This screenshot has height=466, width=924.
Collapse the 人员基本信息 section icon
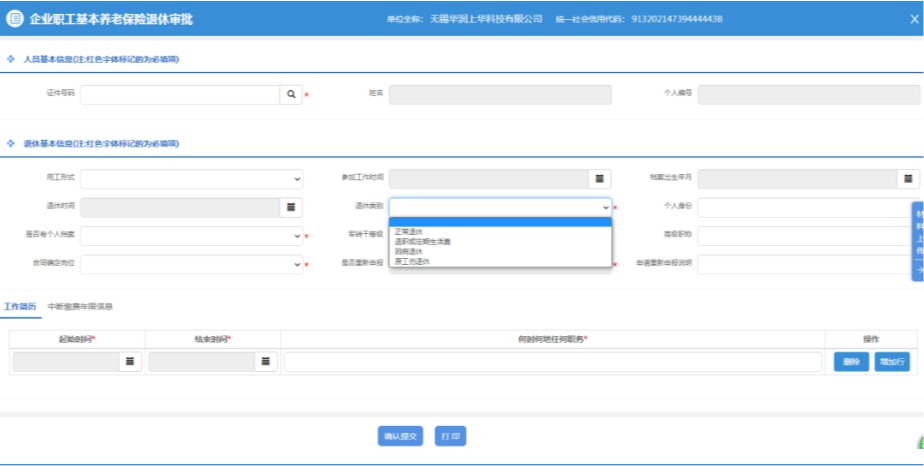pyautogui.click(x=11, y=59)
